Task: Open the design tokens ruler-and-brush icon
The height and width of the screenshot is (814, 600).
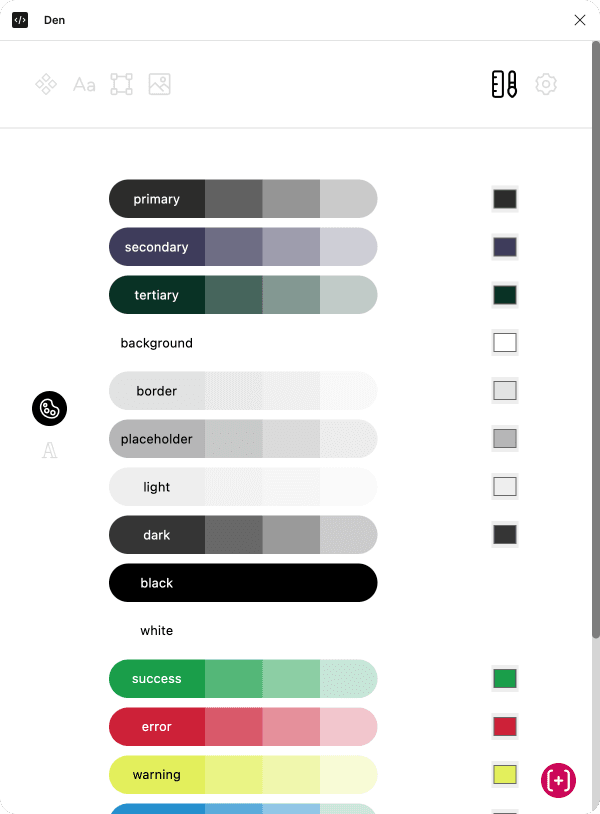Action: (504, 85)
